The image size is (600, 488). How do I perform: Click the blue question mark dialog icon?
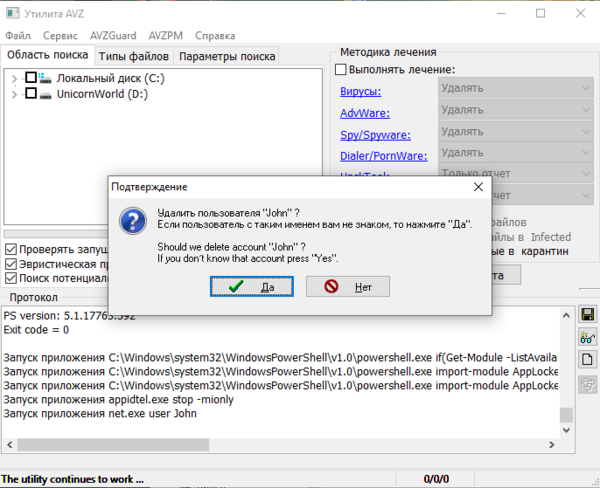(133, 221)
